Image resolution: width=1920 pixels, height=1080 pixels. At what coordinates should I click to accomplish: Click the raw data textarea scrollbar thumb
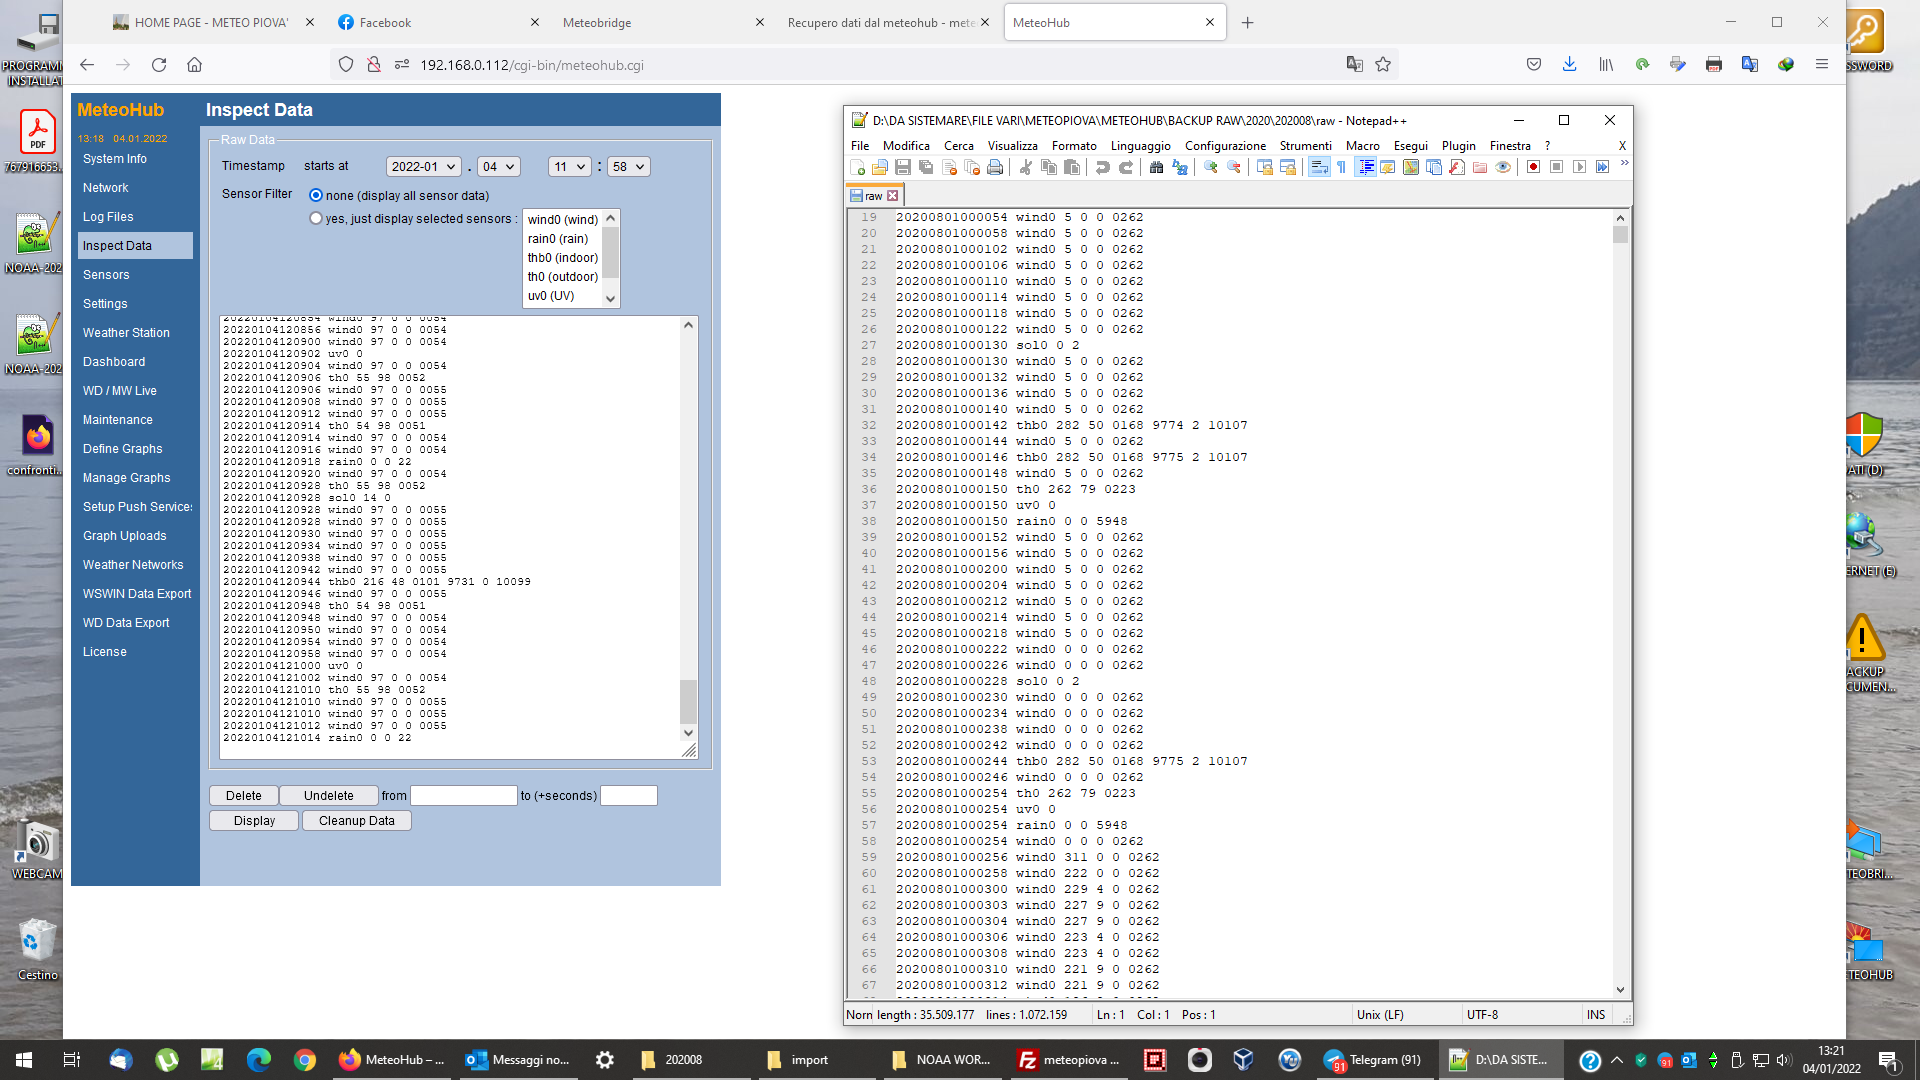point(688,701)
